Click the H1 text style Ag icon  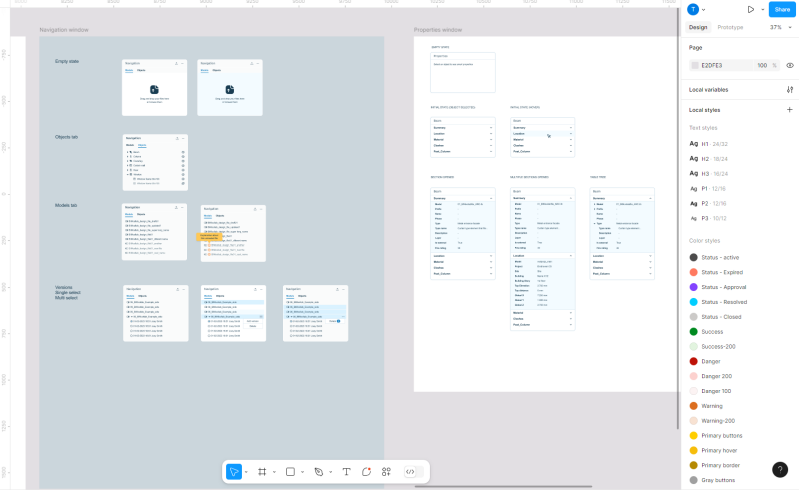coord(694,144)
